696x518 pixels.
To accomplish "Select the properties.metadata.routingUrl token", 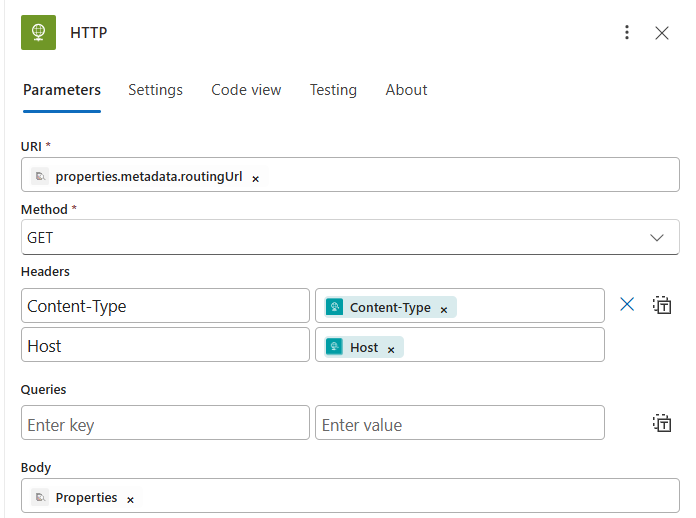I will click(148, 177).
